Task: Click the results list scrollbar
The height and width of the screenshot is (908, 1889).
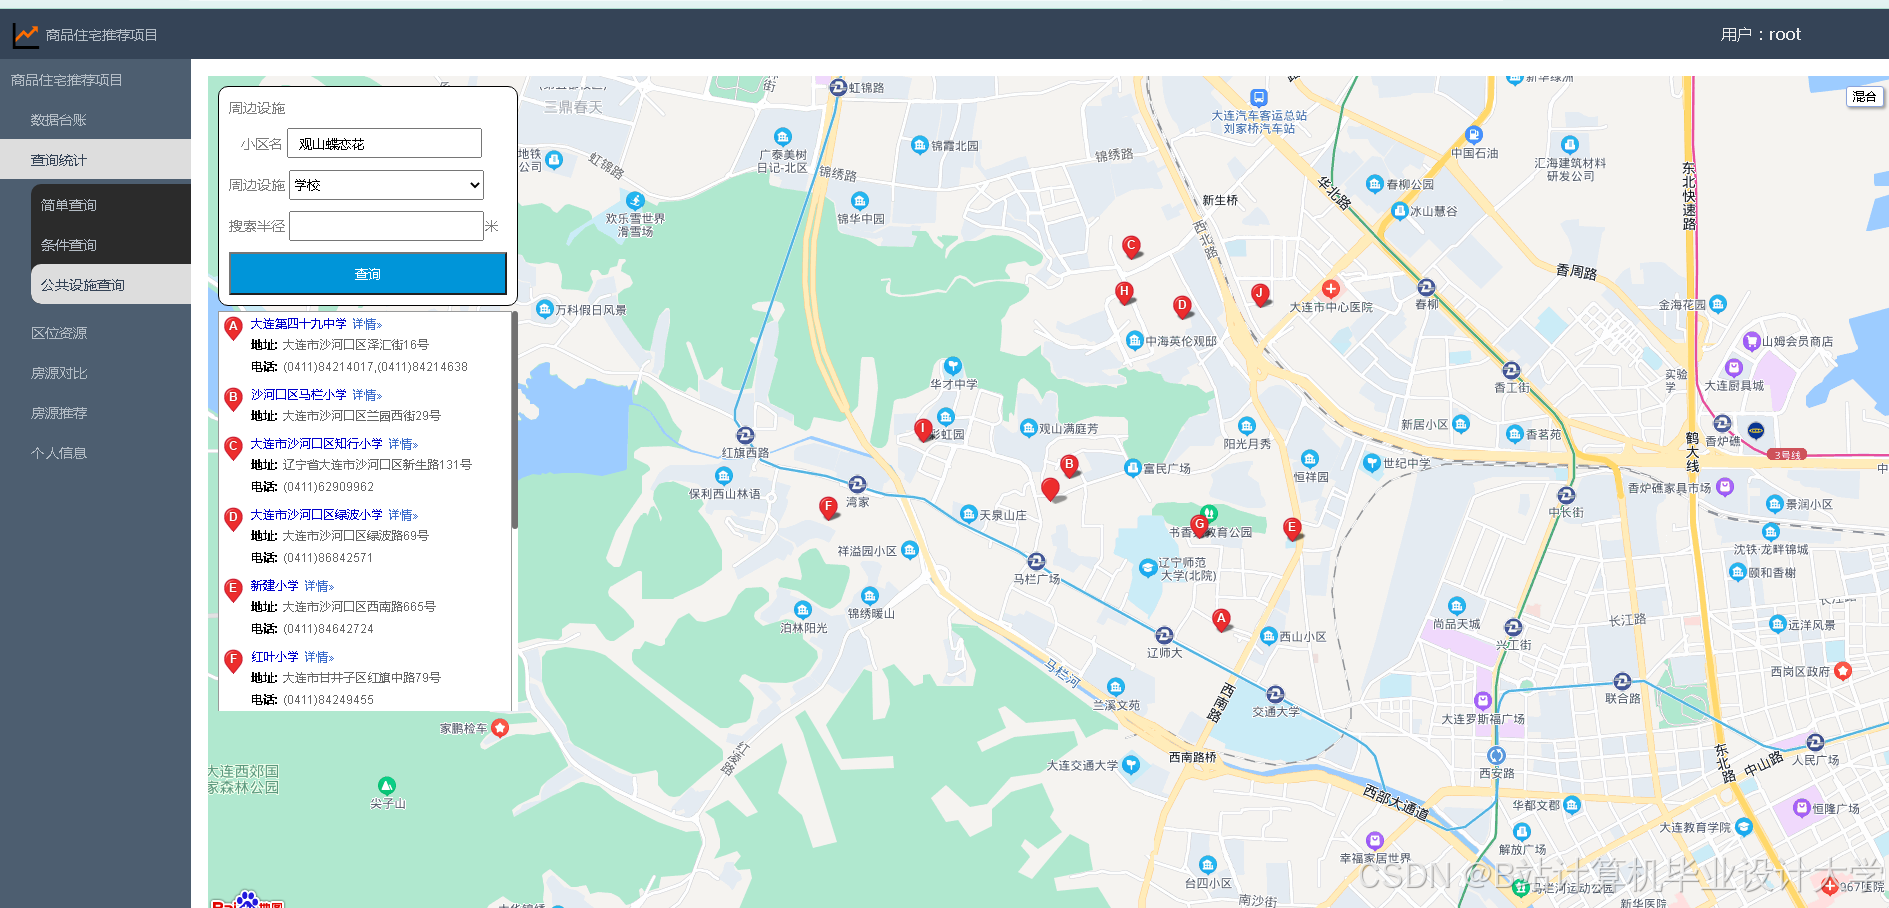Action: [515, 420]
